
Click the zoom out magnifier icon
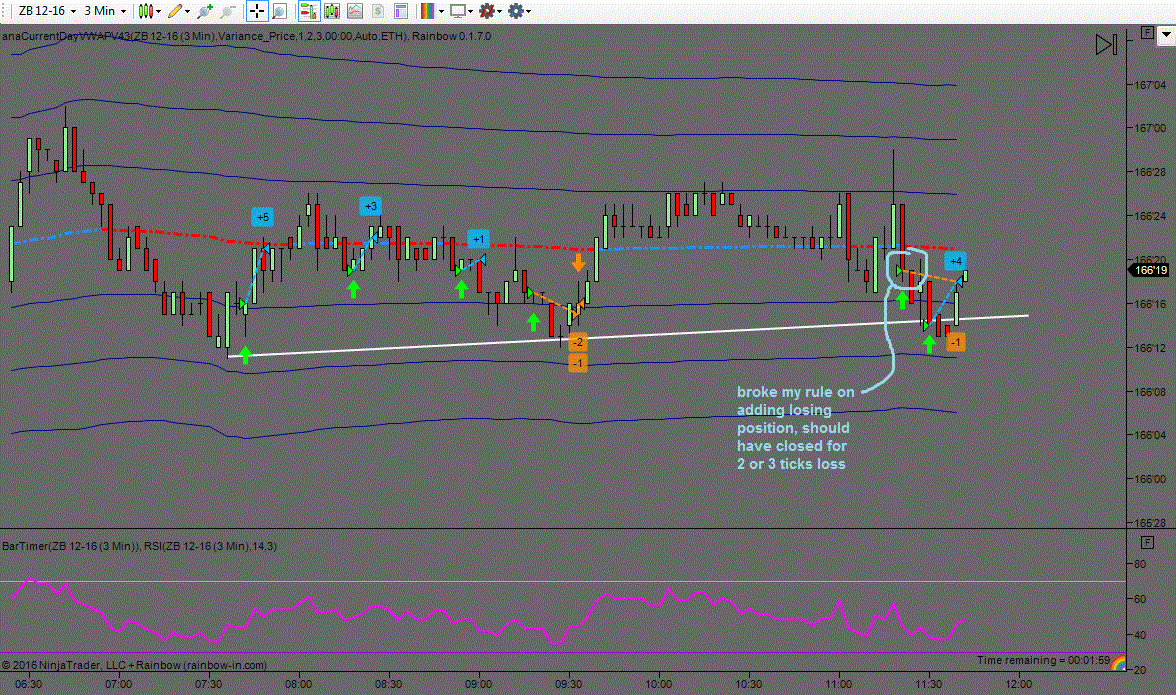[x=227, y=11]
